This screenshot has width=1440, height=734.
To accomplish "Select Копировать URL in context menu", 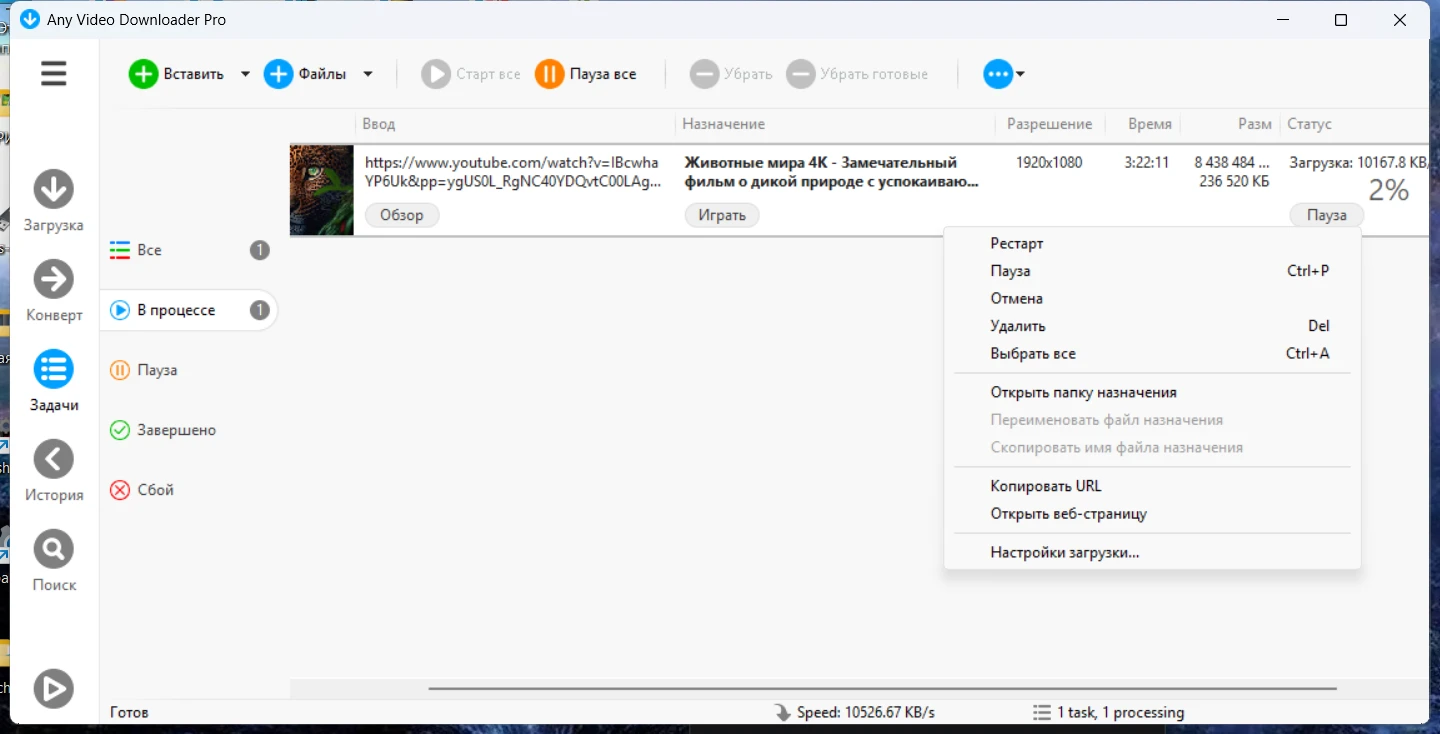I will coord(1045,487).
